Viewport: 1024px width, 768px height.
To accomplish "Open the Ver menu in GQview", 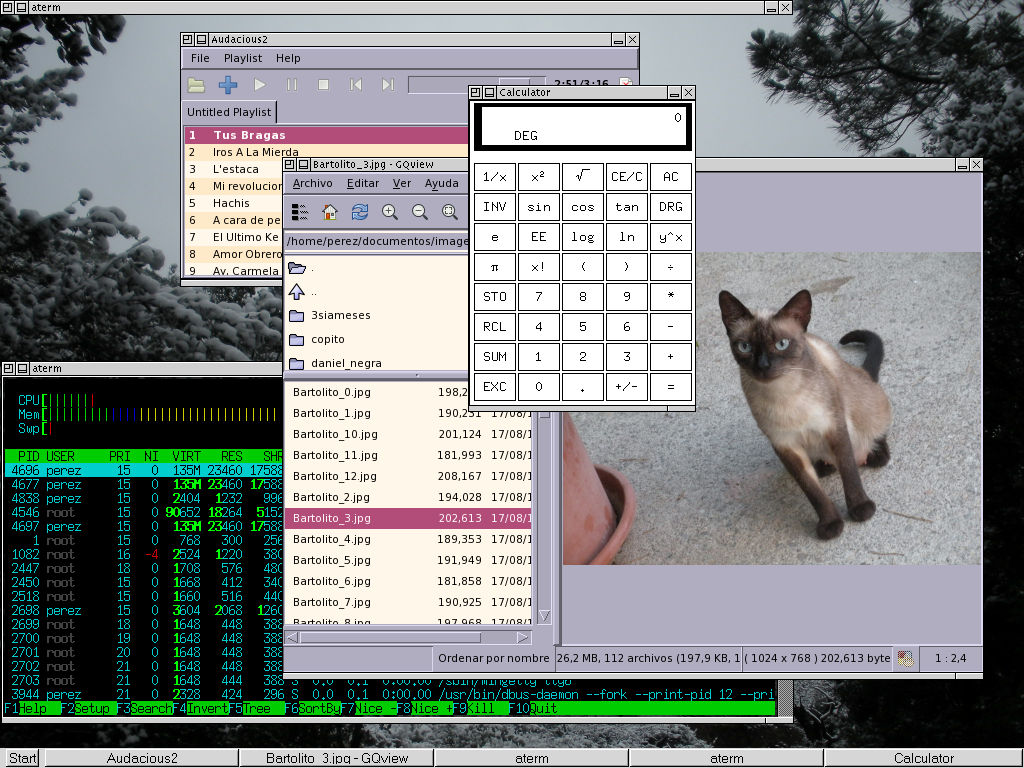I will [402, 184].
